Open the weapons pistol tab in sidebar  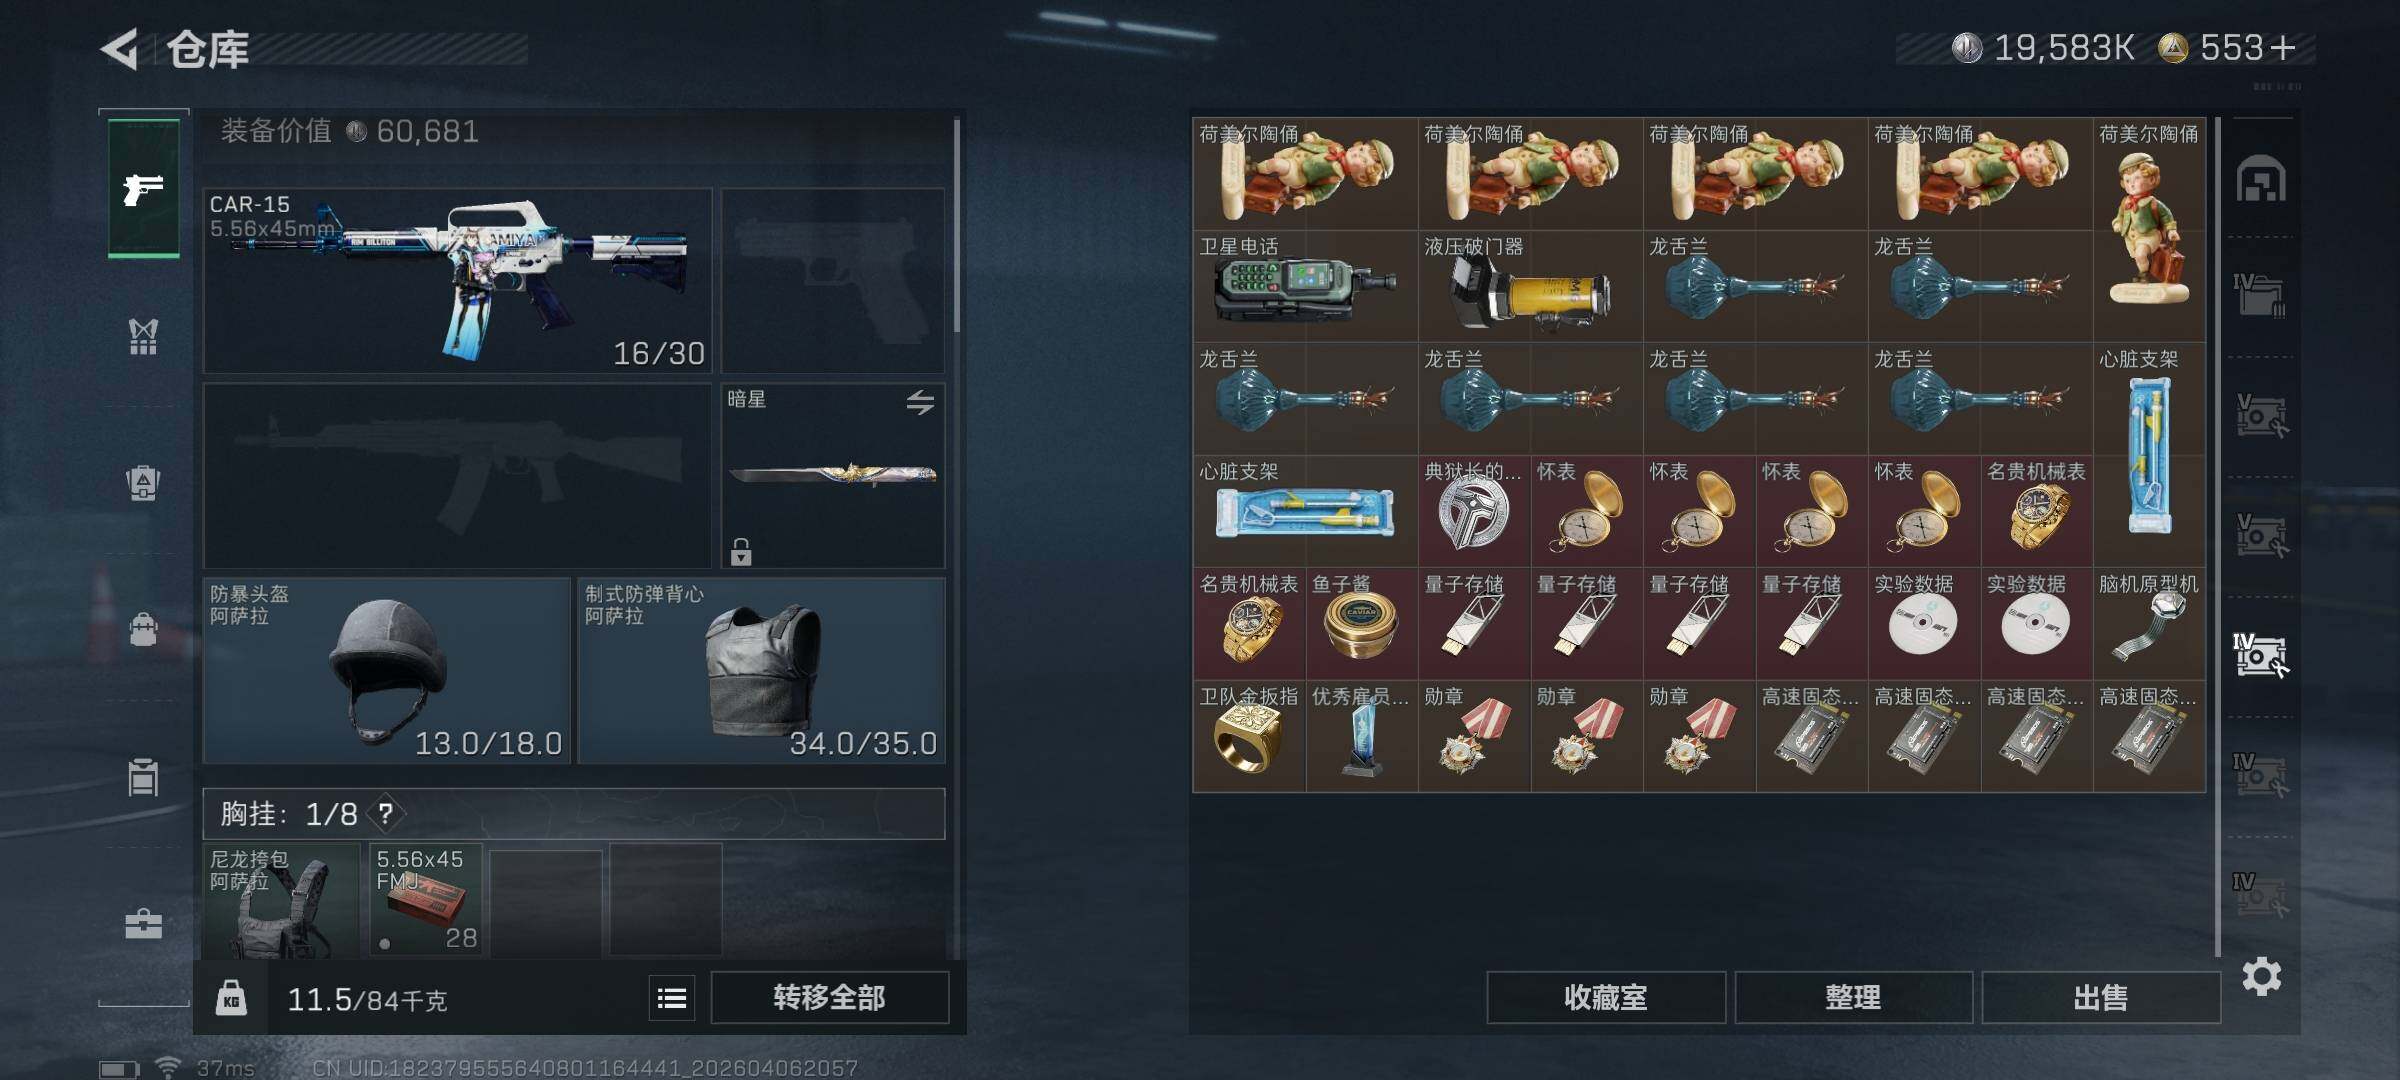(x=144, y=188)
